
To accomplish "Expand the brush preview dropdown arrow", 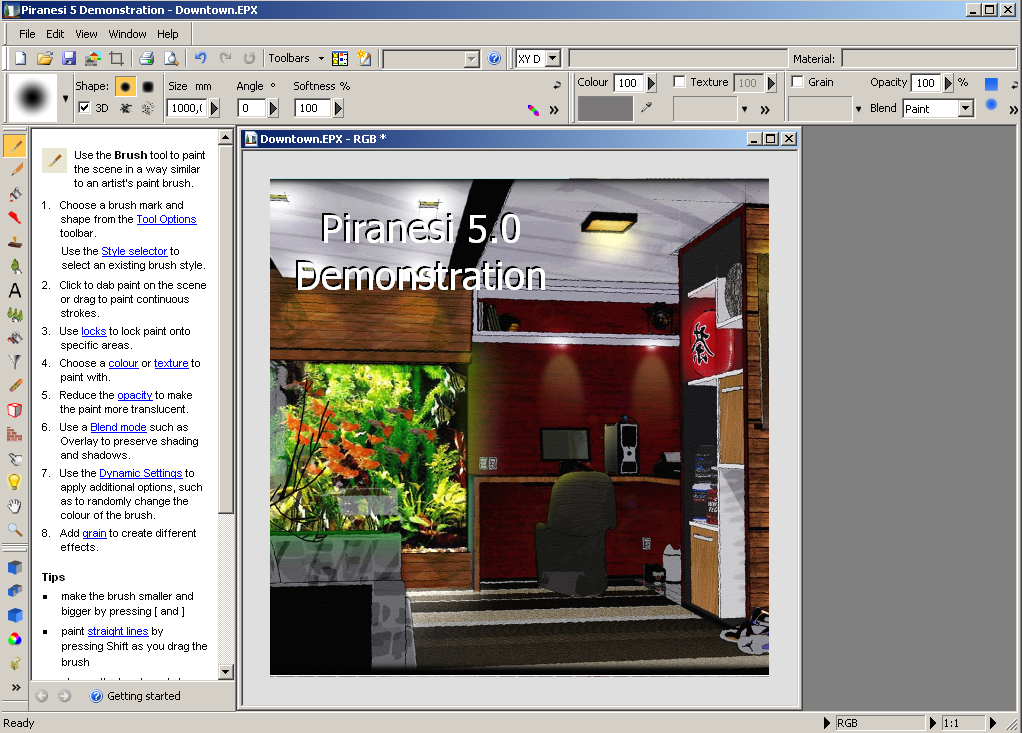I will click(65, 98).
